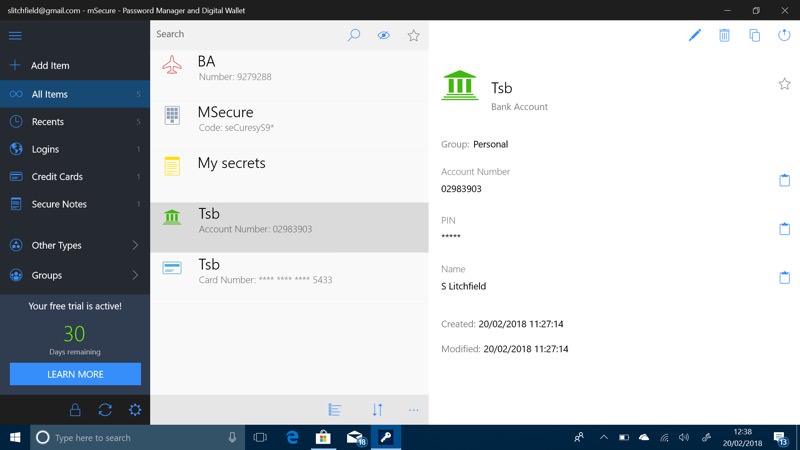Expand Groups chevron
The height and width of the screenshot is (450, 800).
(x=135, y=276)
